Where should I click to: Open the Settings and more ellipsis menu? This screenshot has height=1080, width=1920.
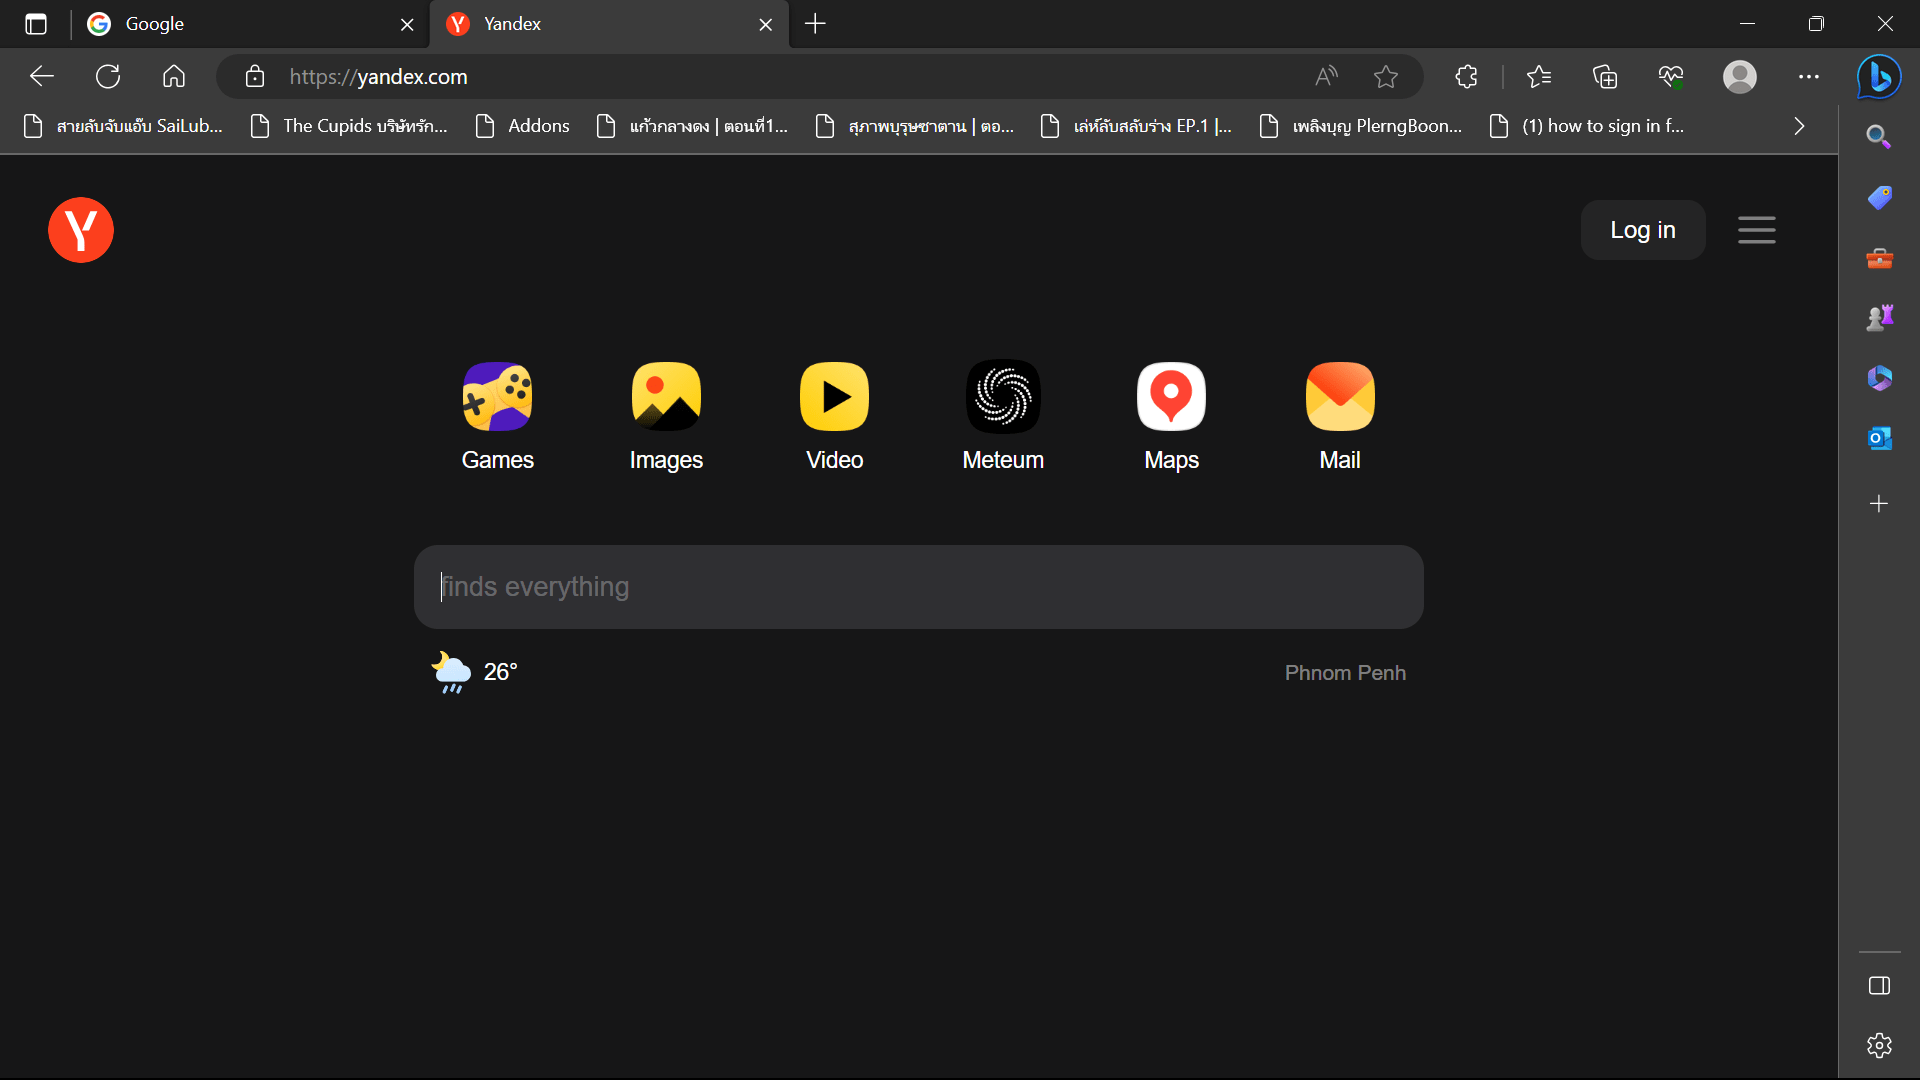(1809, 76)
